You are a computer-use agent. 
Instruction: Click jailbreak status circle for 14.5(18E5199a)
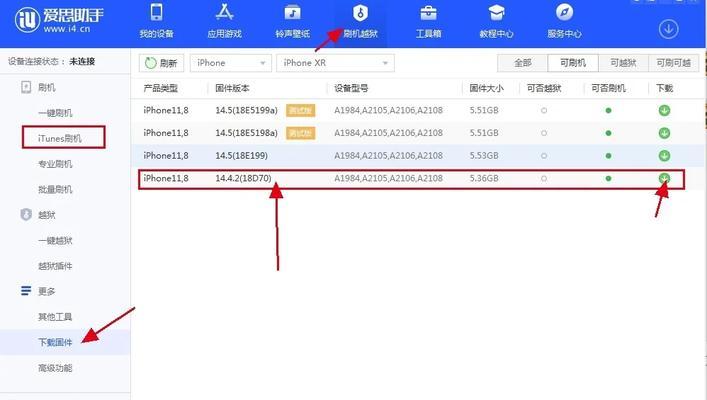(x=544, y=110)
